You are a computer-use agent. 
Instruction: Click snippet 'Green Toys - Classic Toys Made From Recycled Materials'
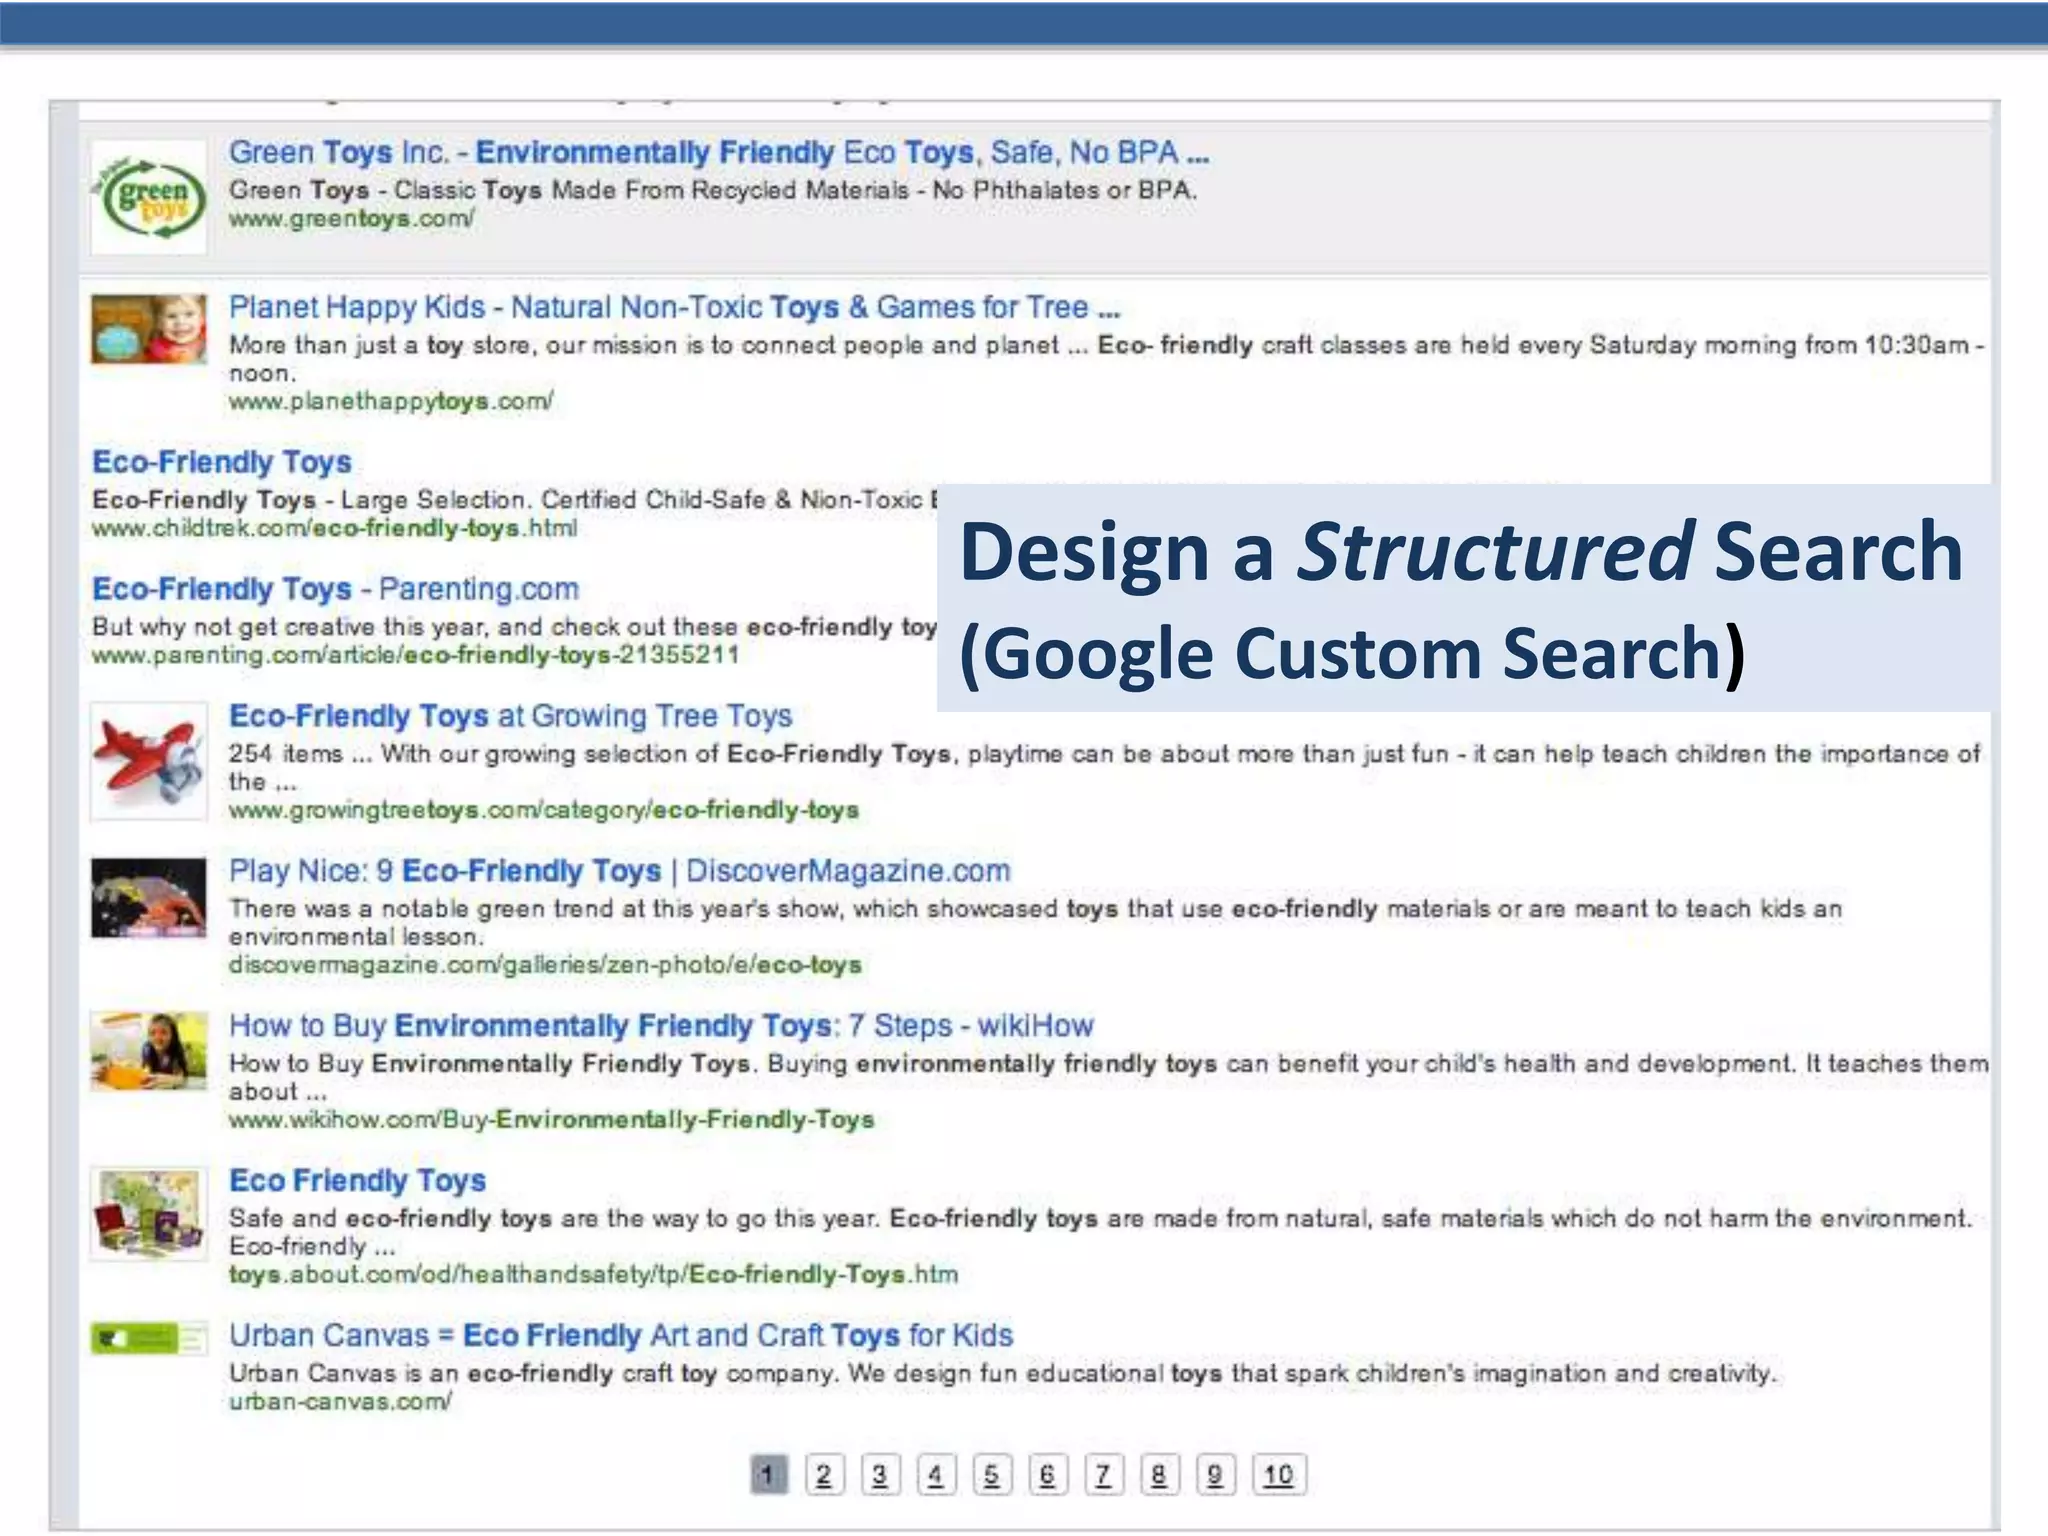tap(569, 191)
